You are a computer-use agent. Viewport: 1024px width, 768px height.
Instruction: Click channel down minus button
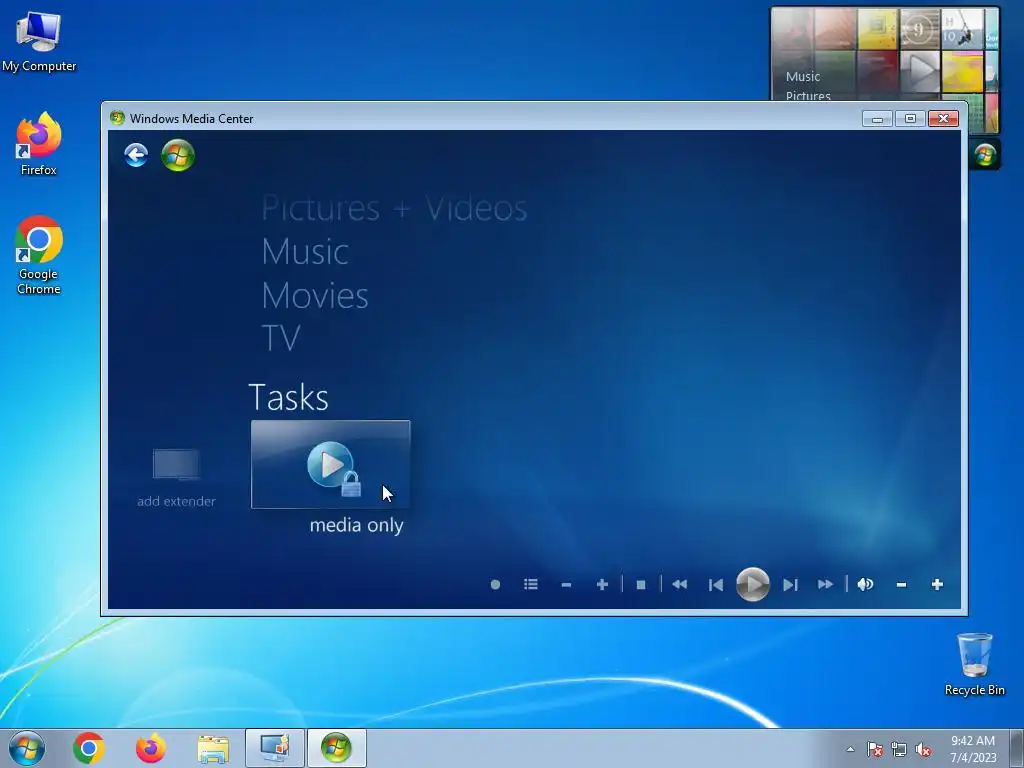pyautogui.click(x=566, y=584)
